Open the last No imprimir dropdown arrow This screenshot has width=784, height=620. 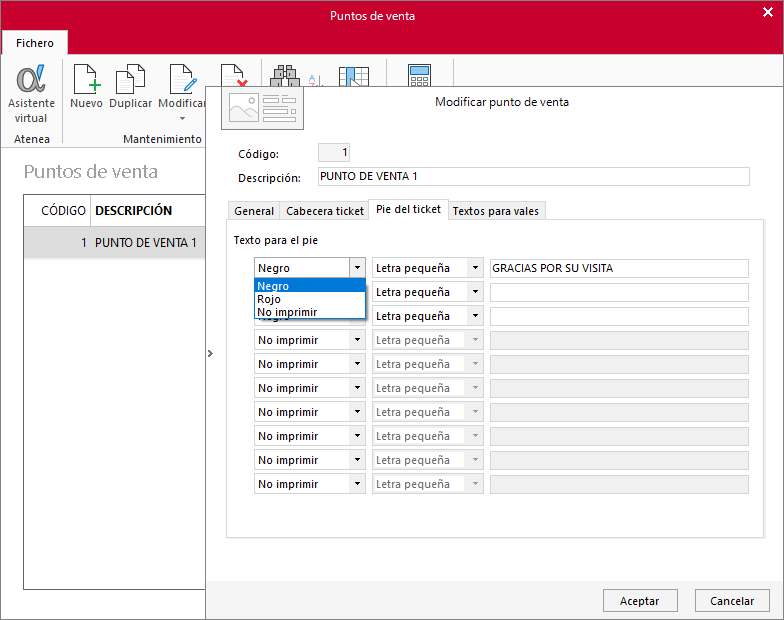357,484
